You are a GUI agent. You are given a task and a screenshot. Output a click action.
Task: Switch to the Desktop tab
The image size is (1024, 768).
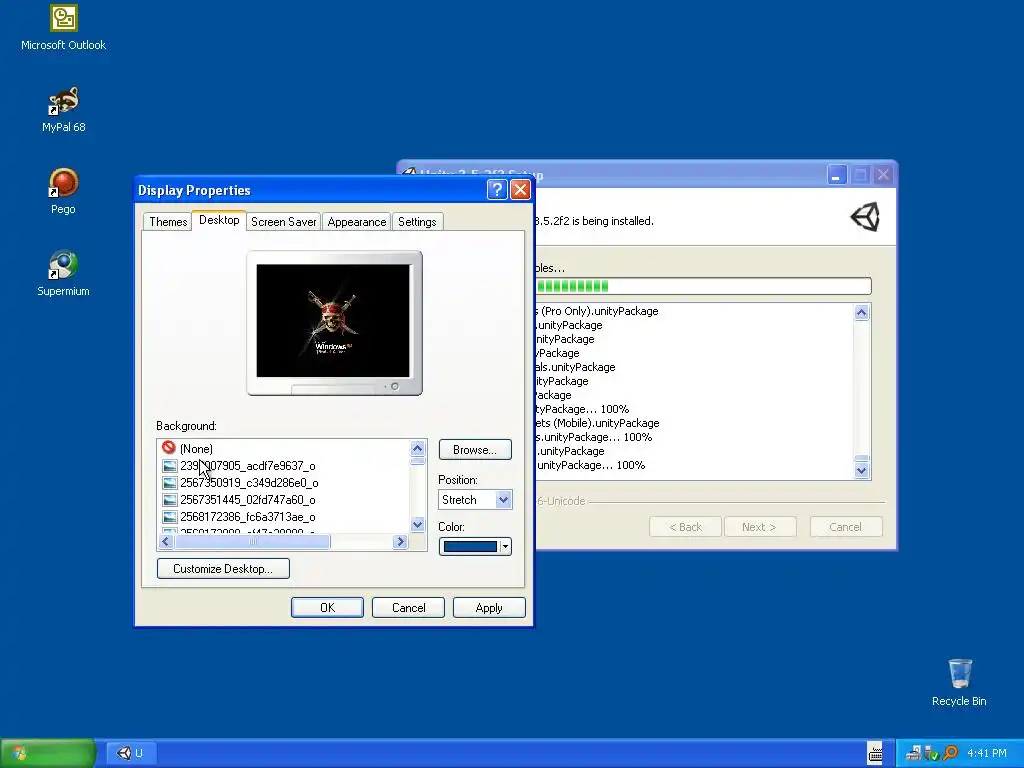pos(219,220)
